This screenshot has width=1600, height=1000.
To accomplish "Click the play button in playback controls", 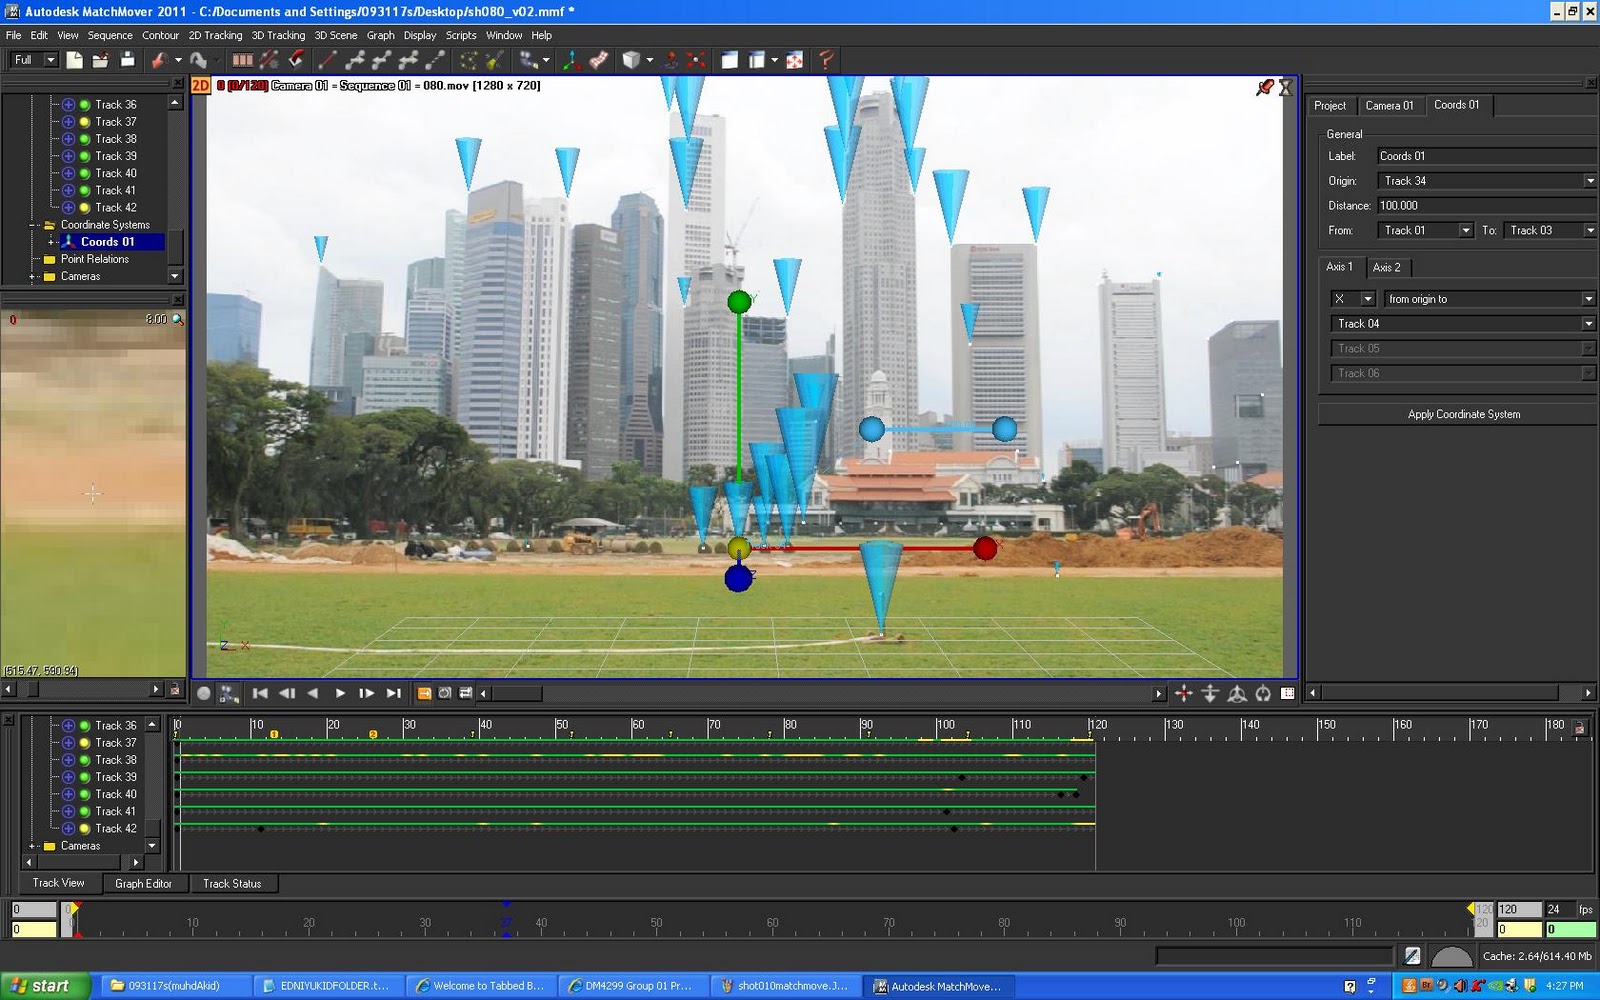I will [x=340, y=692].
